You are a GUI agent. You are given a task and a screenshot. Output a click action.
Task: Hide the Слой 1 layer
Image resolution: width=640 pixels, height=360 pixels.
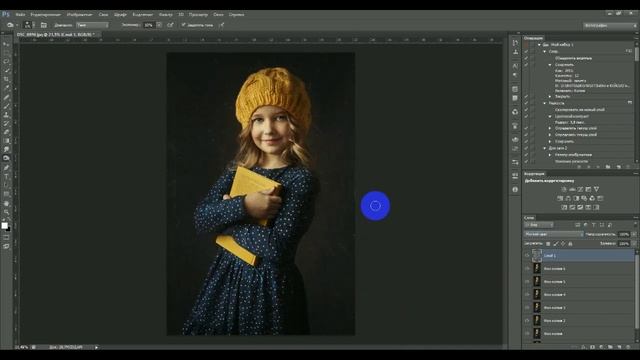tap(527, 256)
